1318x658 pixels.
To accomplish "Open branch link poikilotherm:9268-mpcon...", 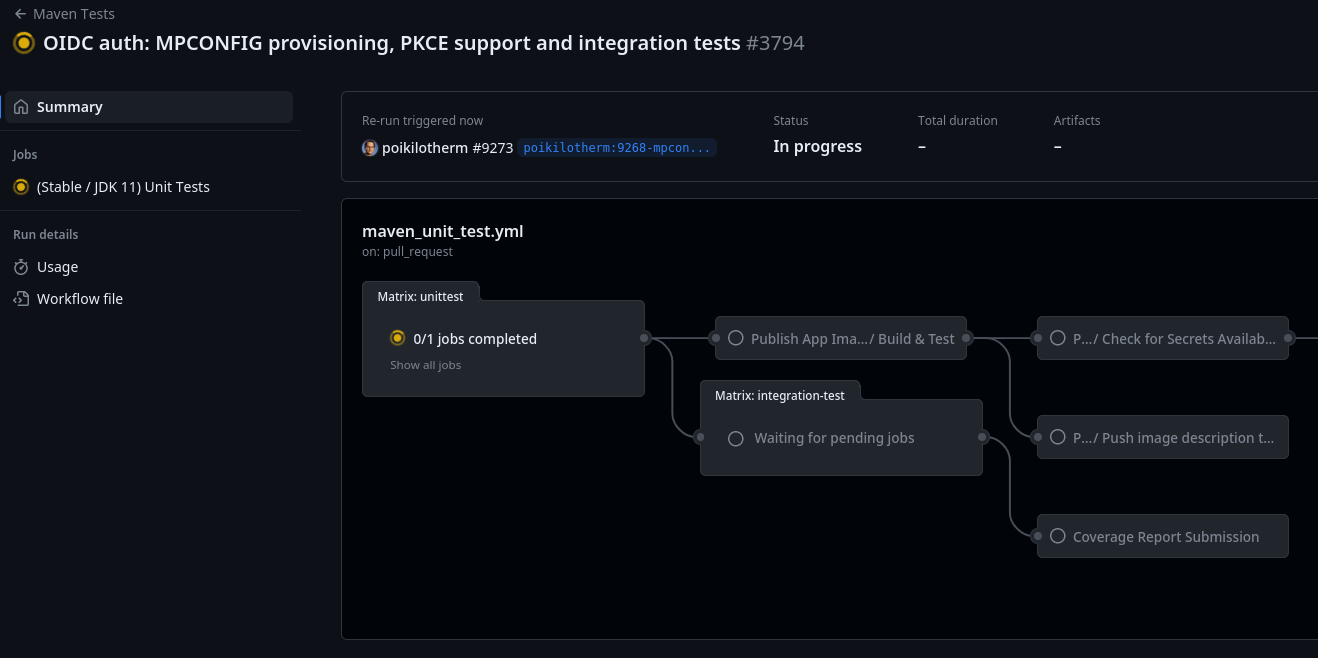I will click(617, 148).
